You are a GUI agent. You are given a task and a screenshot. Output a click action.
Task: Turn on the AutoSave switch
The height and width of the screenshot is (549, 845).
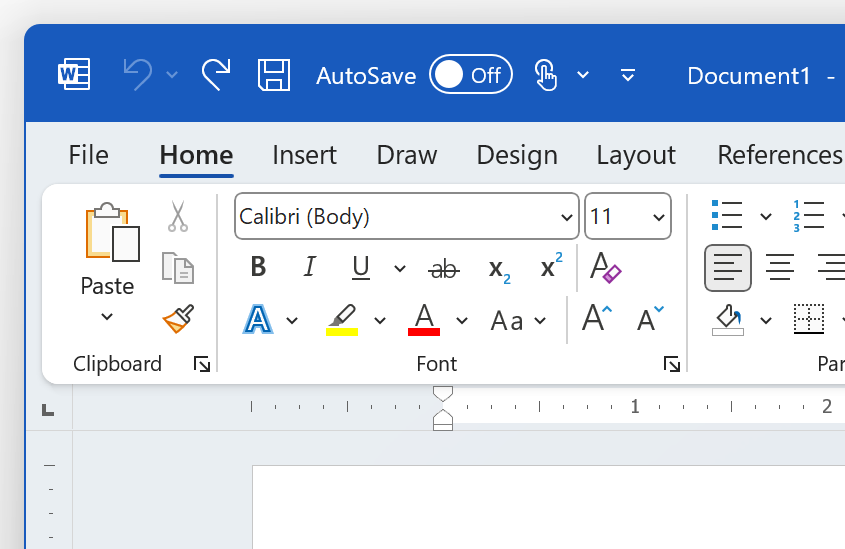tap(470, 75)
